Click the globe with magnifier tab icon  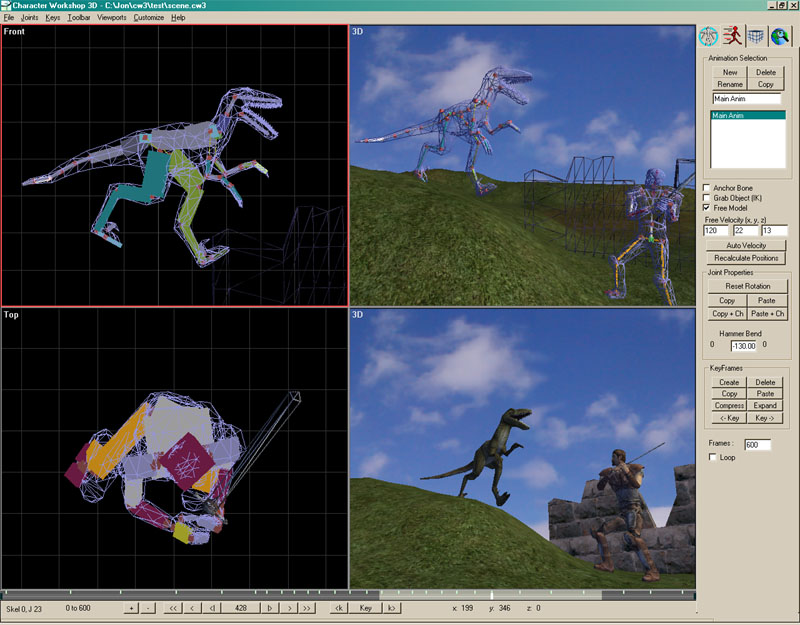click(781, 37)
